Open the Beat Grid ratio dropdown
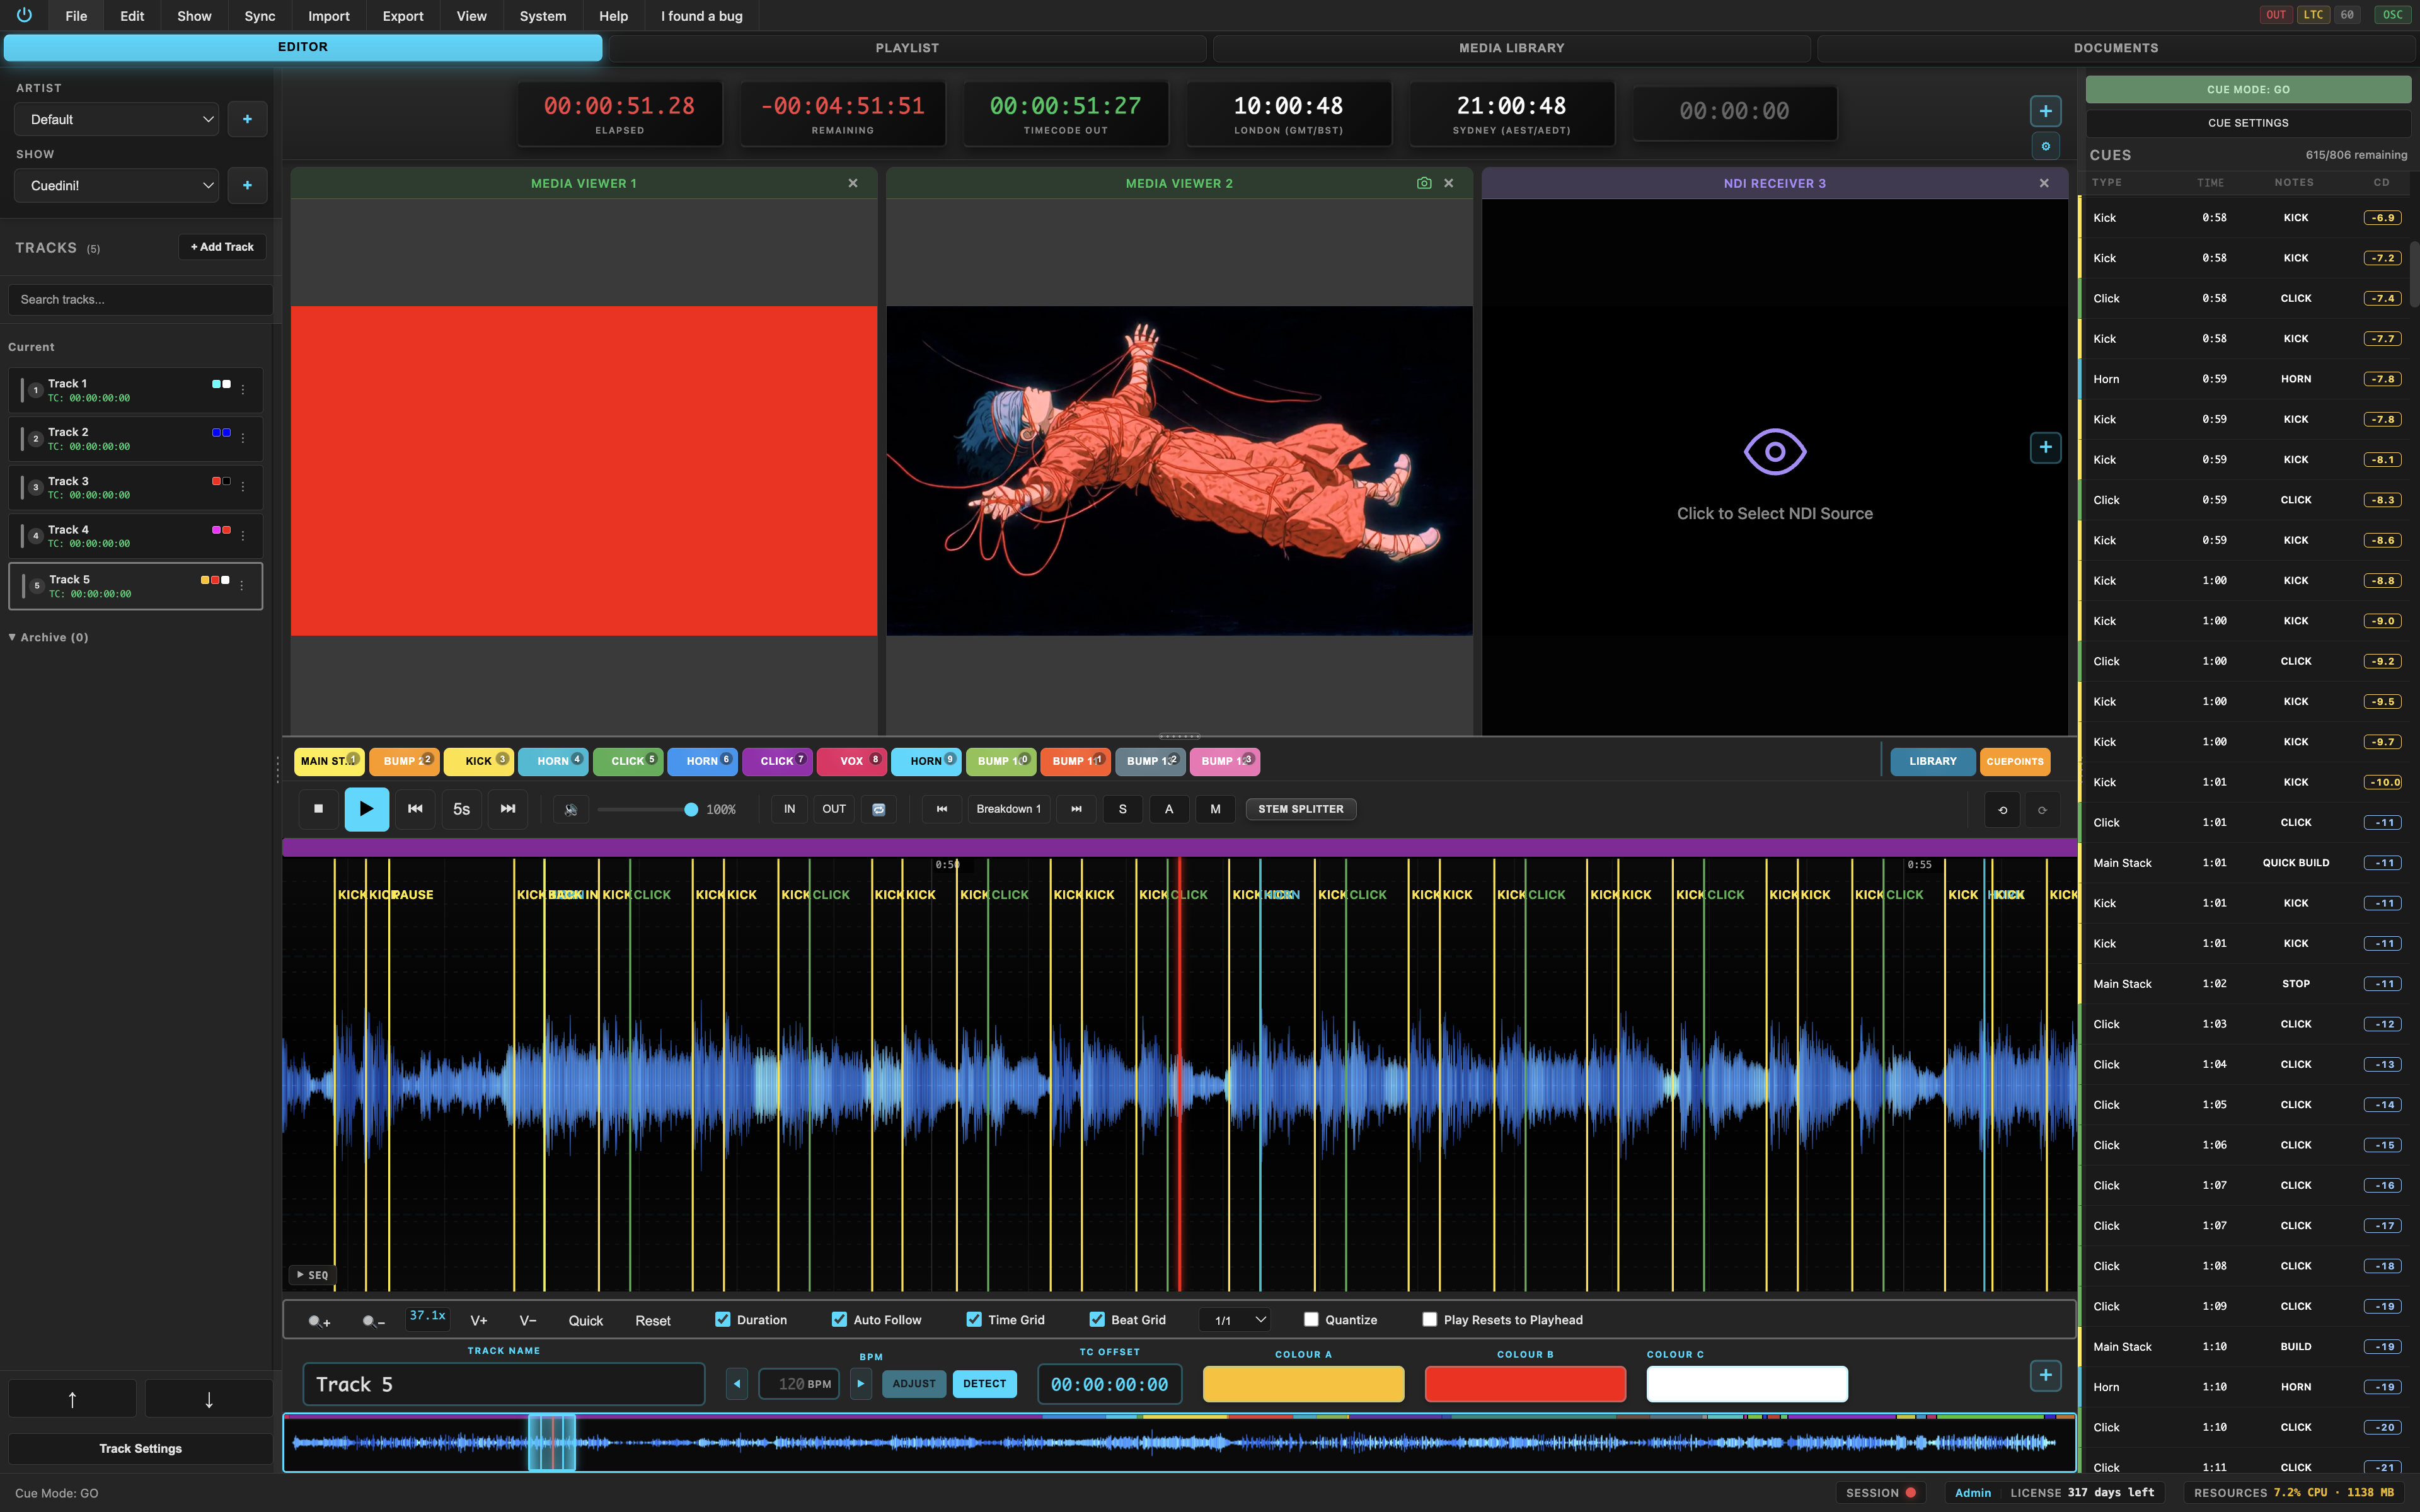 [x=1234, y=1319]
